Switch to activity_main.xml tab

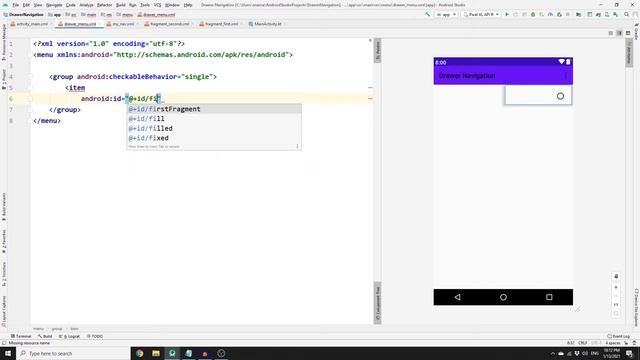29,24
